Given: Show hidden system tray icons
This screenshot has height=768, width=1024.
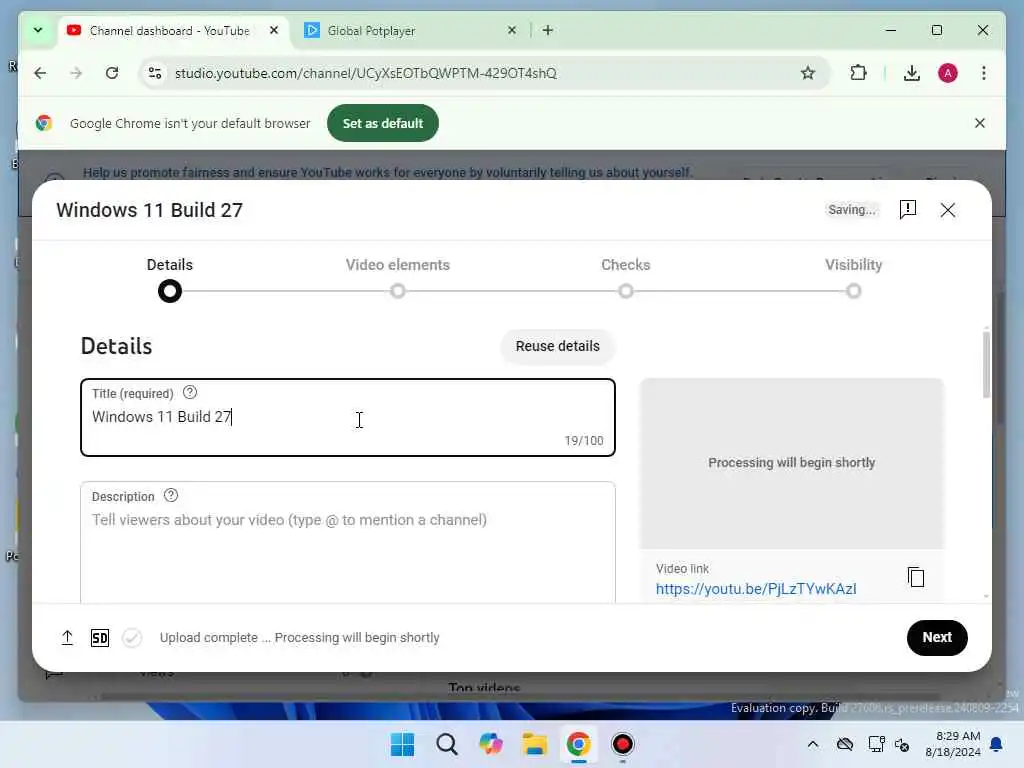Looking at the screenshot, I should click(x=812, y=744).
